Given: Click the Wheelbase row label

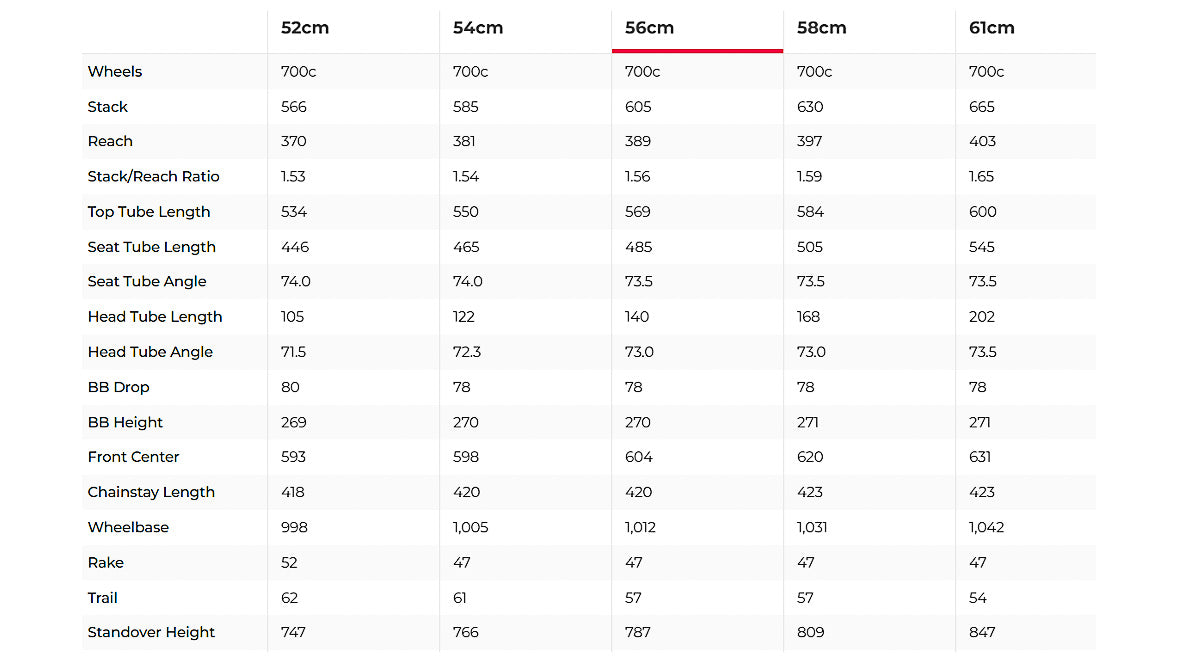Looking at the screenshot, I should (x=128, y=527).
